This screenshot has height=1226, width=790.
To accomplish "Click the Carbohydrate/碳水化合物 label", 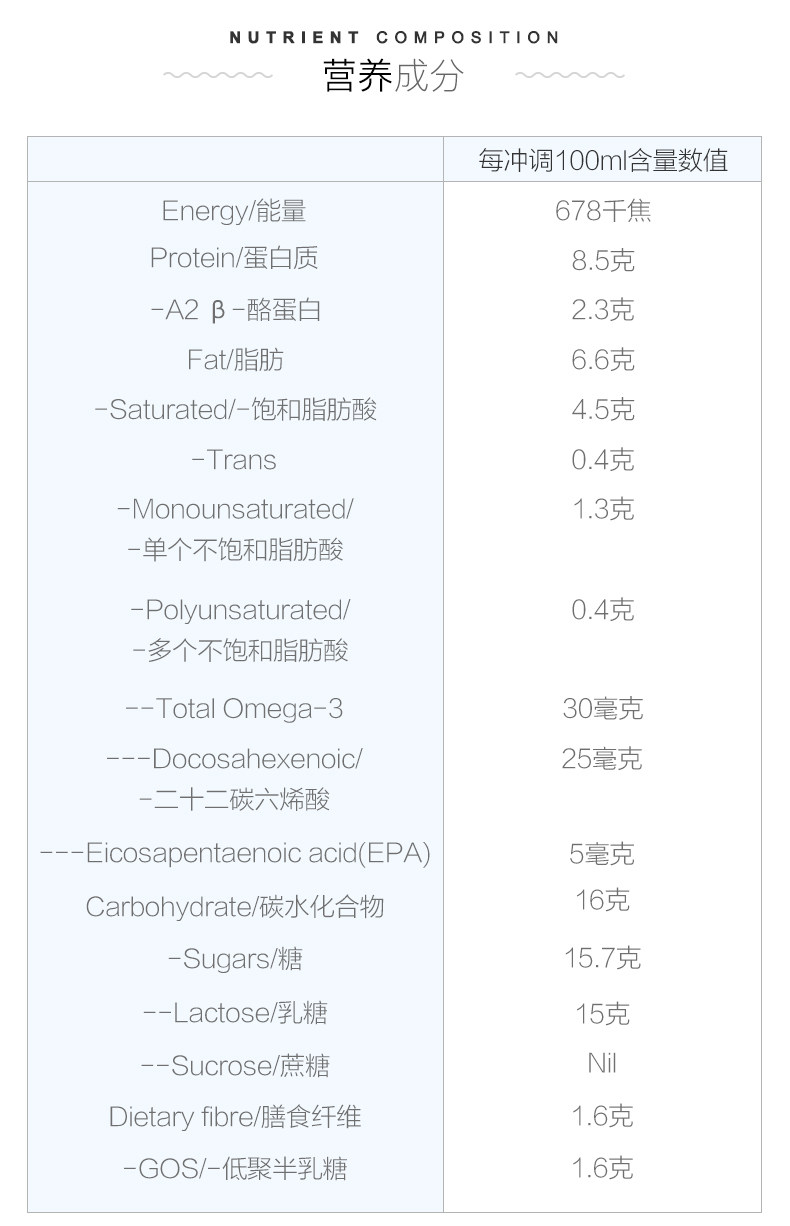I will click(235, 907).
